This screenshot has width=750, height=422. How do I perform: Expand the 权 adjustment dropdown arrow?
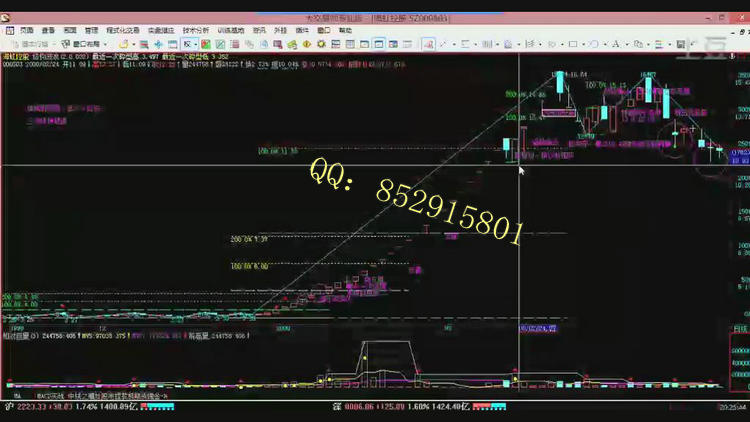pos(196,44)
